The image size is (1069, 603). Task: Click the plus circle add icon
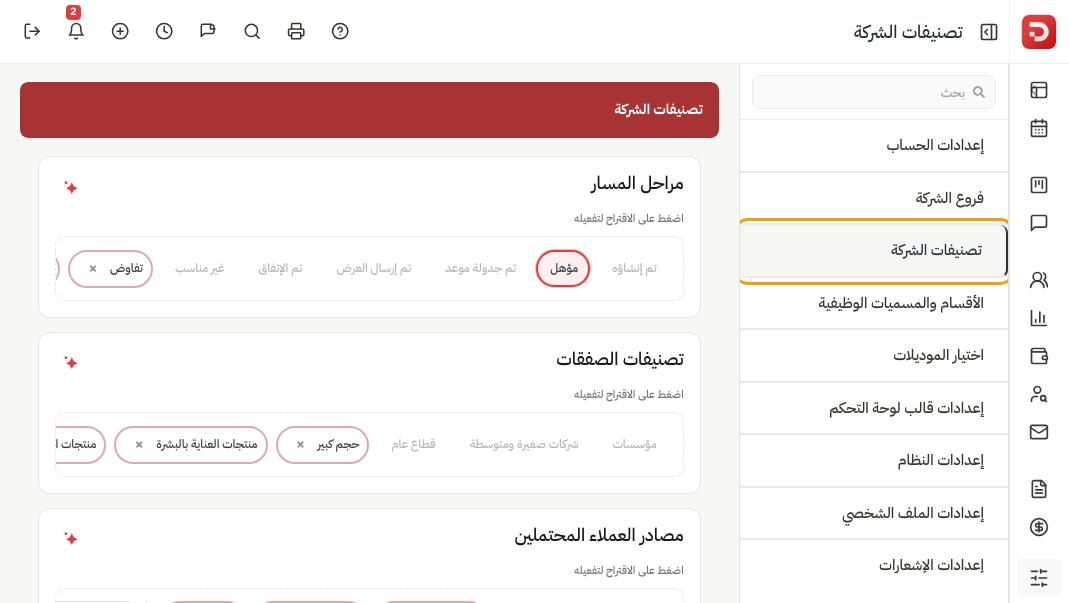tap(120, 31)
